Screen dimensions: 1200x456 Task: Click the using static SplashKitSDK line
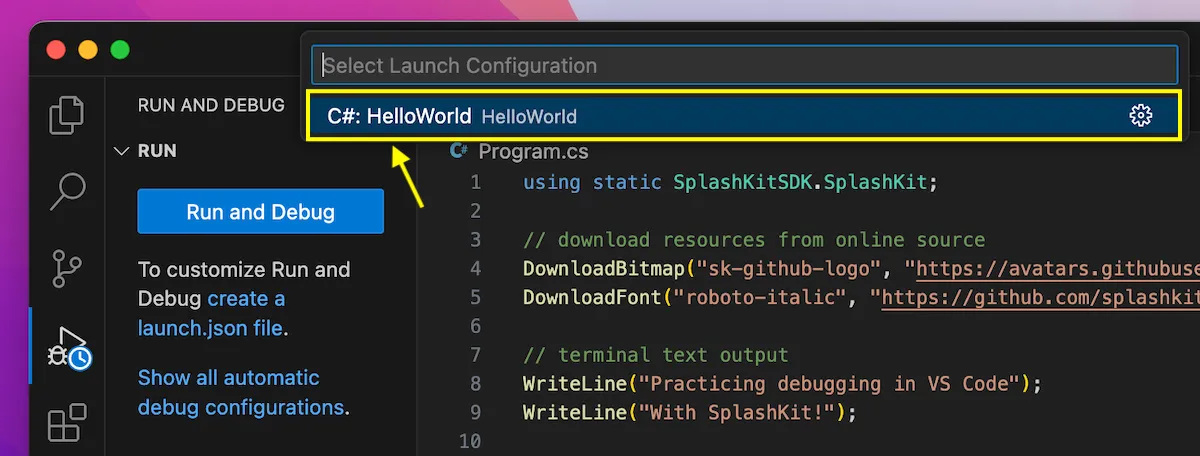(730, 182)
